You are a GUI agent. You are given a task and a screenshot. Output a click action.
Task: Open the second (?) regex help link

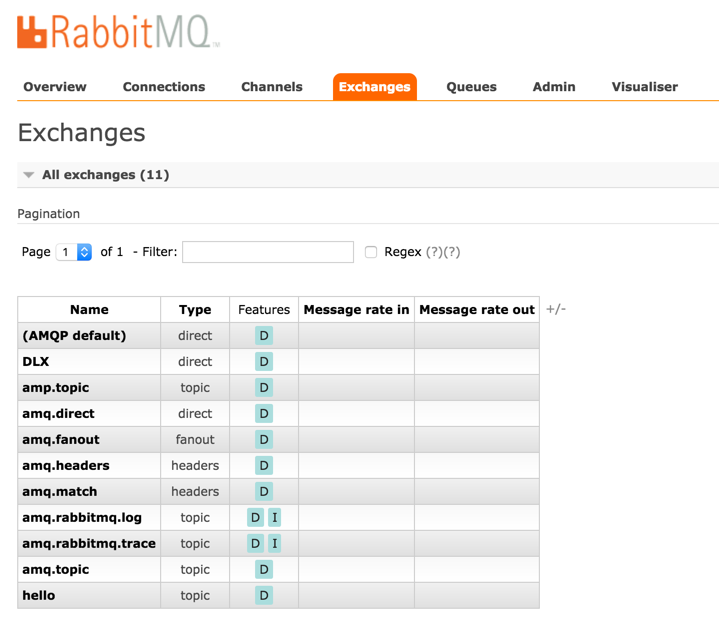[452, 252]
